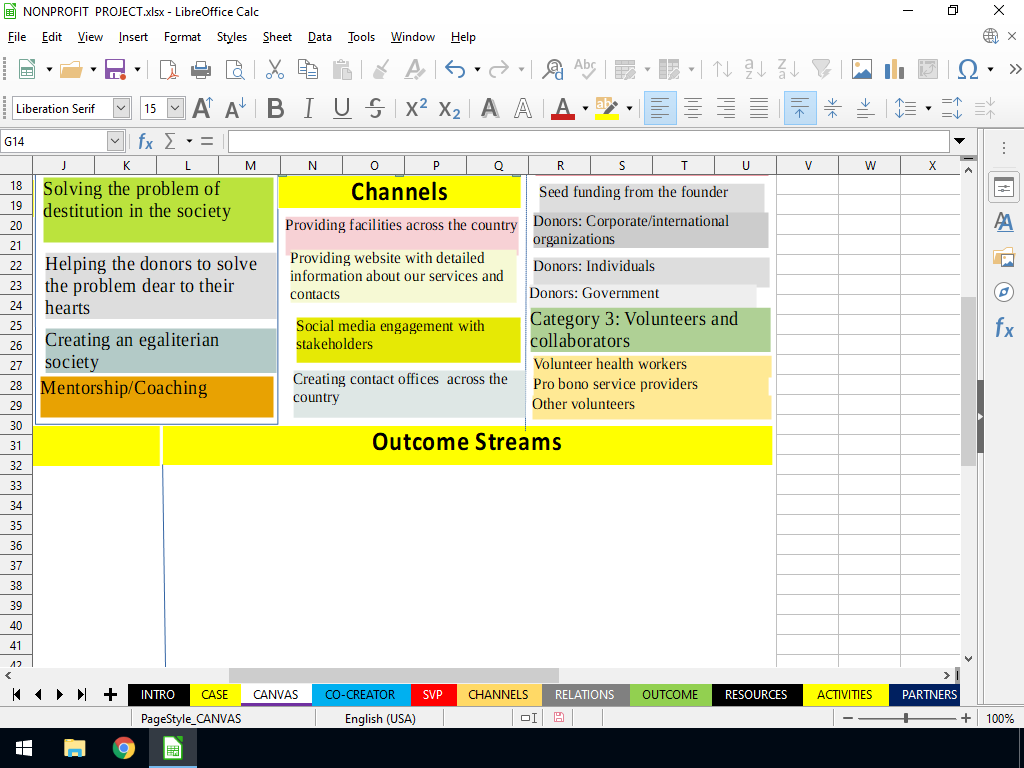The height and width of the screenshot is (768, 1024).
Task: Open the sidebar Gallery panel
Action: point(1004,257)
